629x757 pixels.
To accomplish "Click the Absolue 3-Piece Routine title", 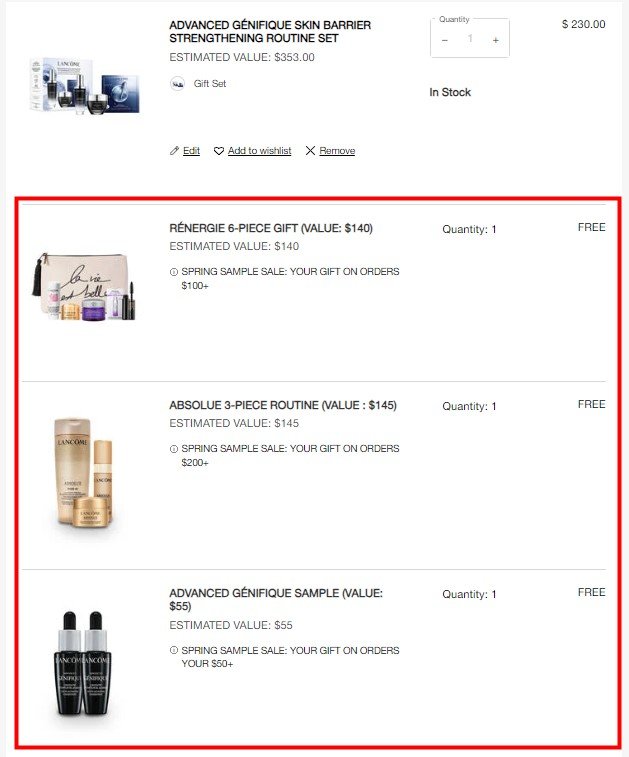I will point(283,405).
